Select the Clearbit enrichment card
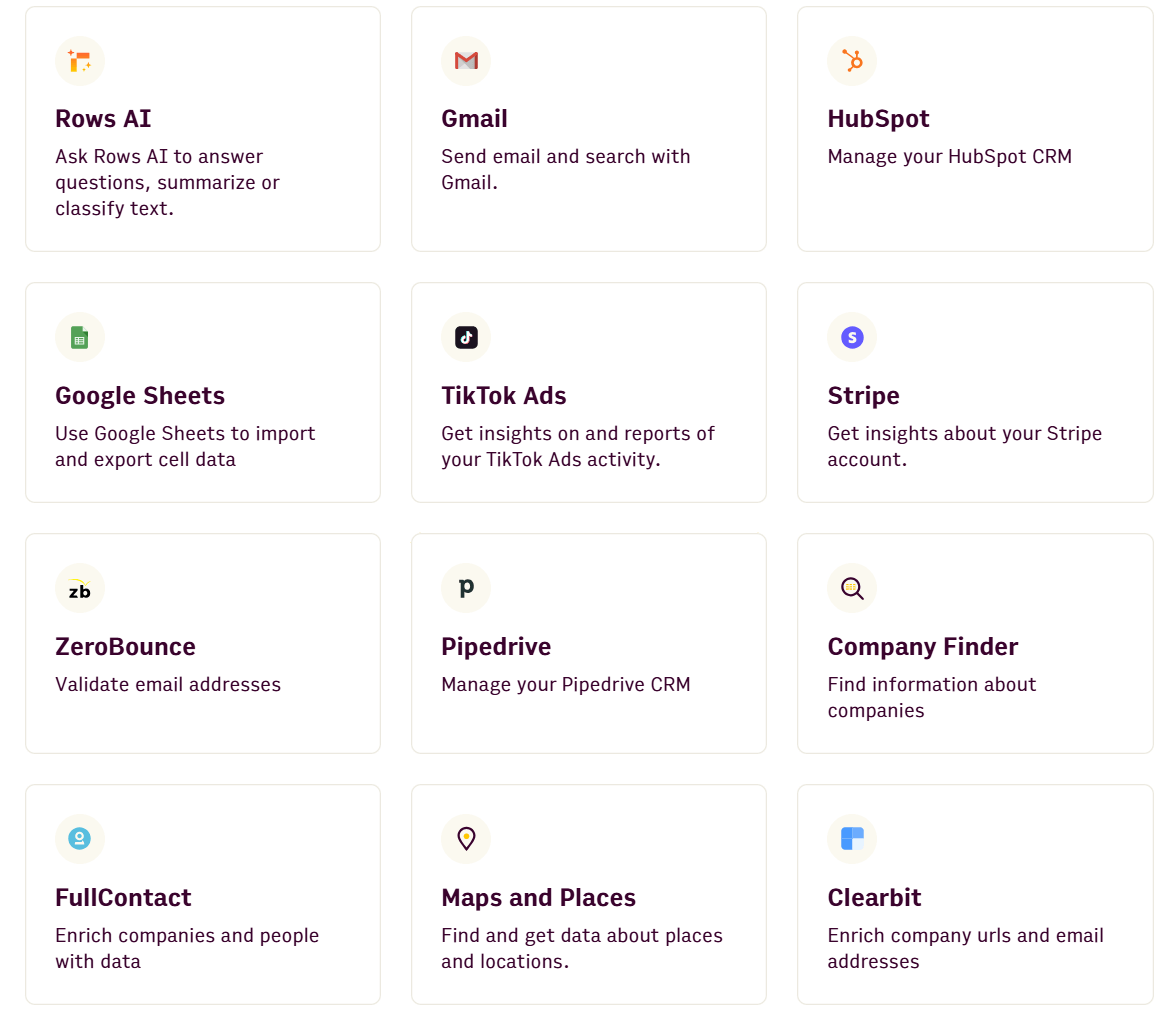The height and width of the screenshot is (1019, 1170). tap(974, 893)
